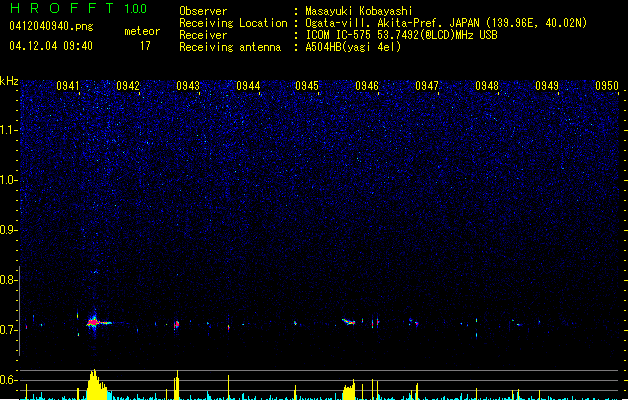Click the 'Receiving antenna' label
The width and height of the screenshot is (629, 400).
pos(230,47)
